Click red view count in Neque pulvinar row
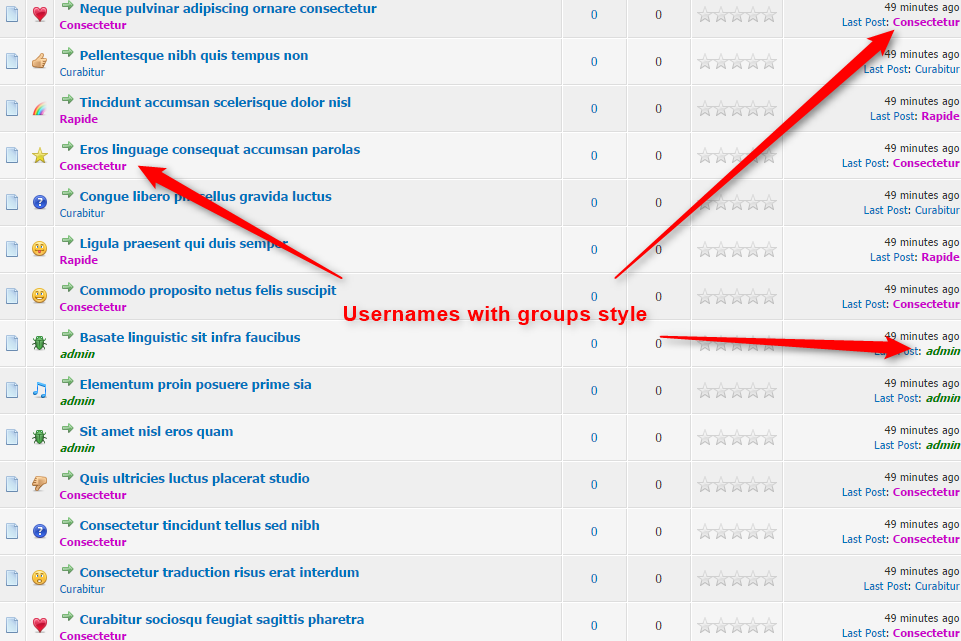Image resolution: width=961 pixels, height=641 pixels. coord(658,15)
